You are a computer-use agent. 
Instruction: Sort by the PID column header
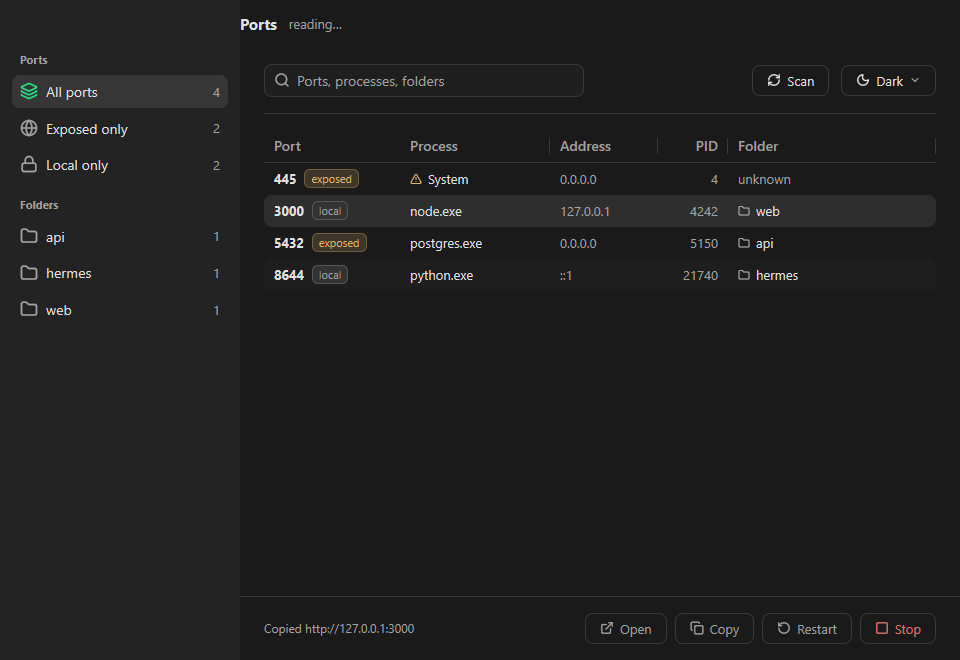pos(707,146)
